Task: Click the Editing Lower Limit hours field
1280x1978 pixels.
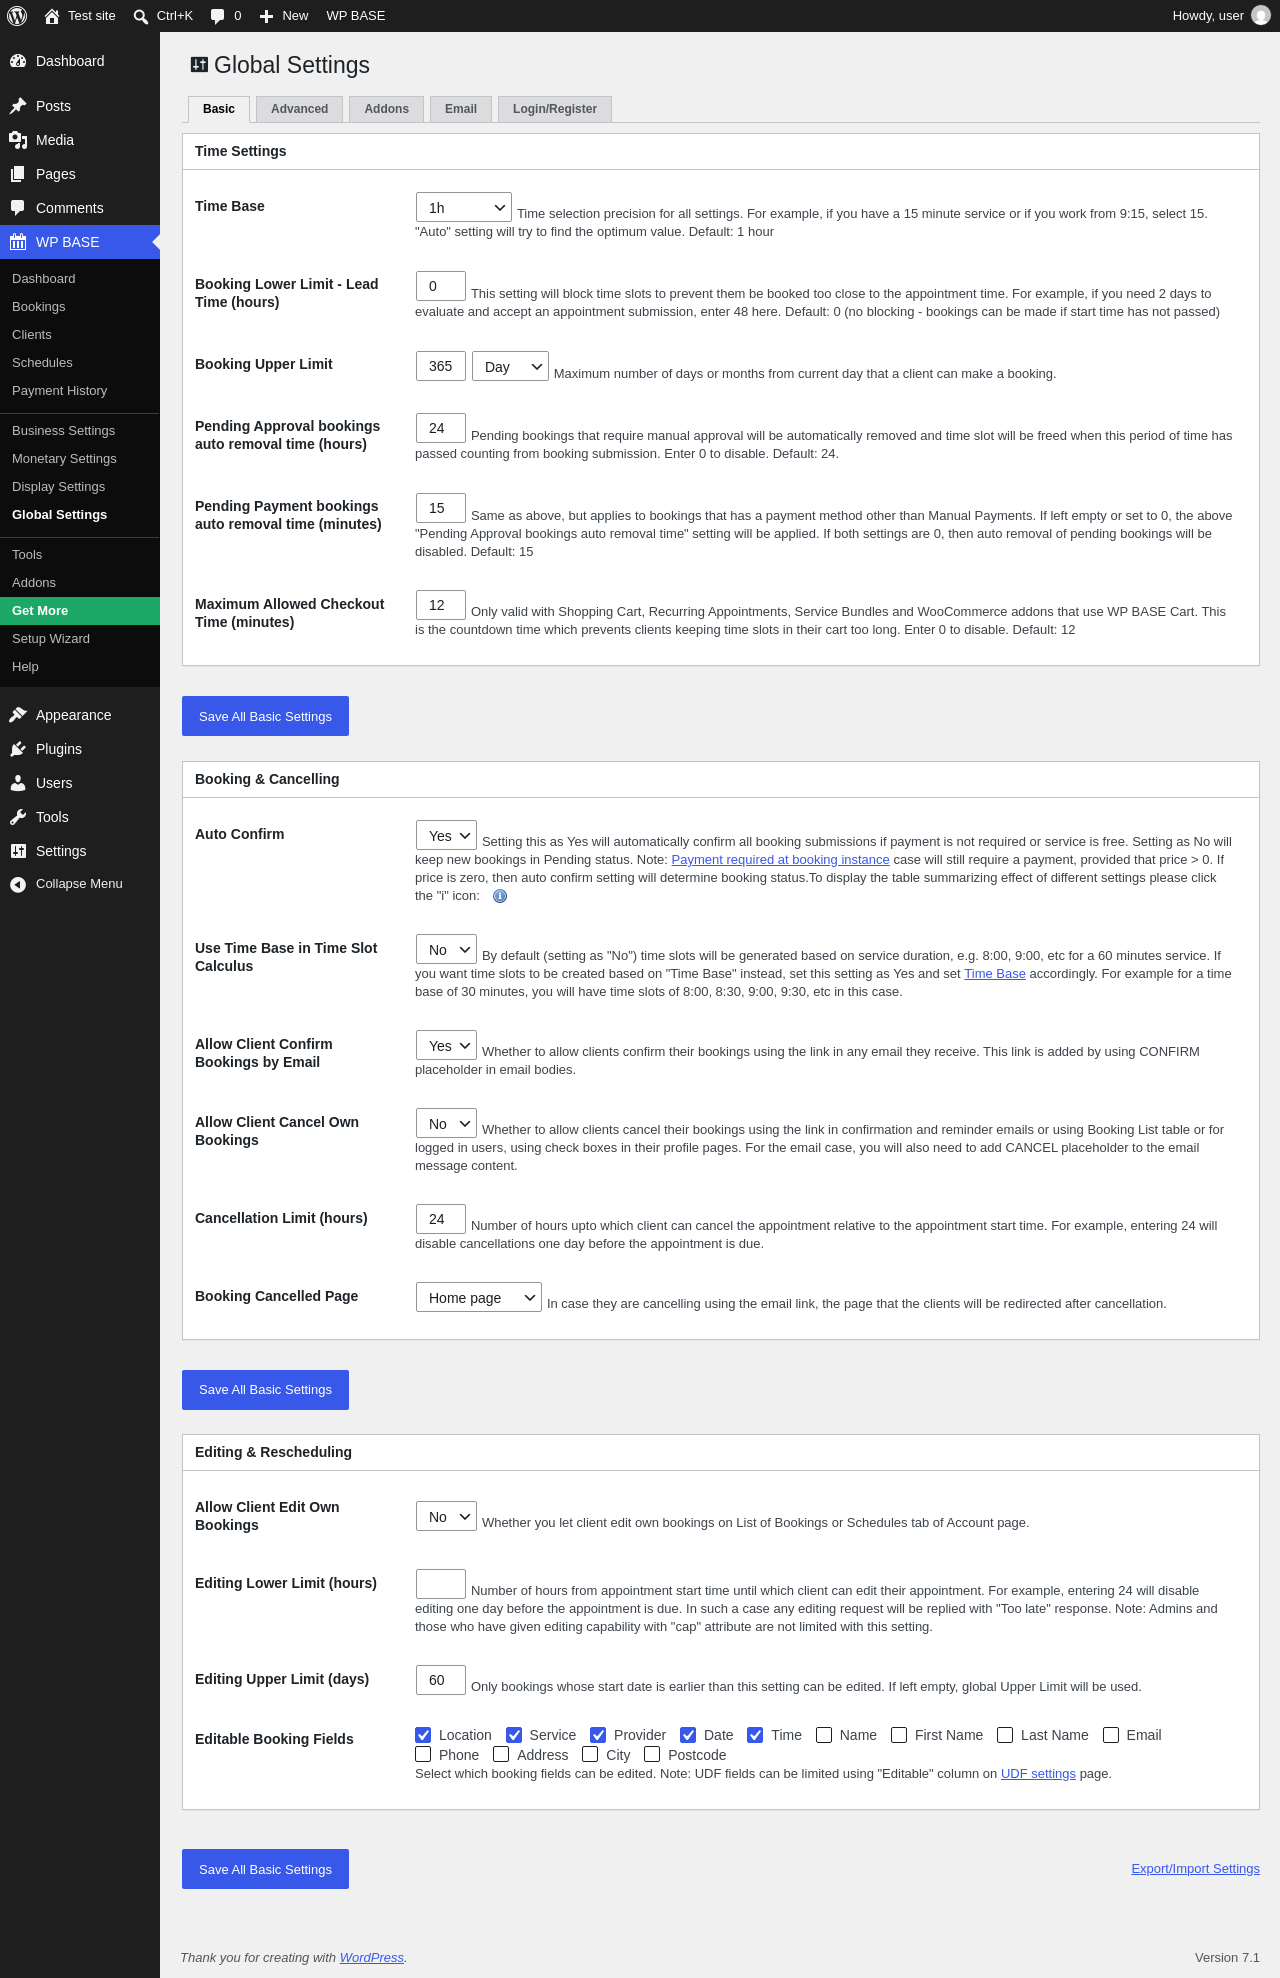Action: (x=441, y=1584)
